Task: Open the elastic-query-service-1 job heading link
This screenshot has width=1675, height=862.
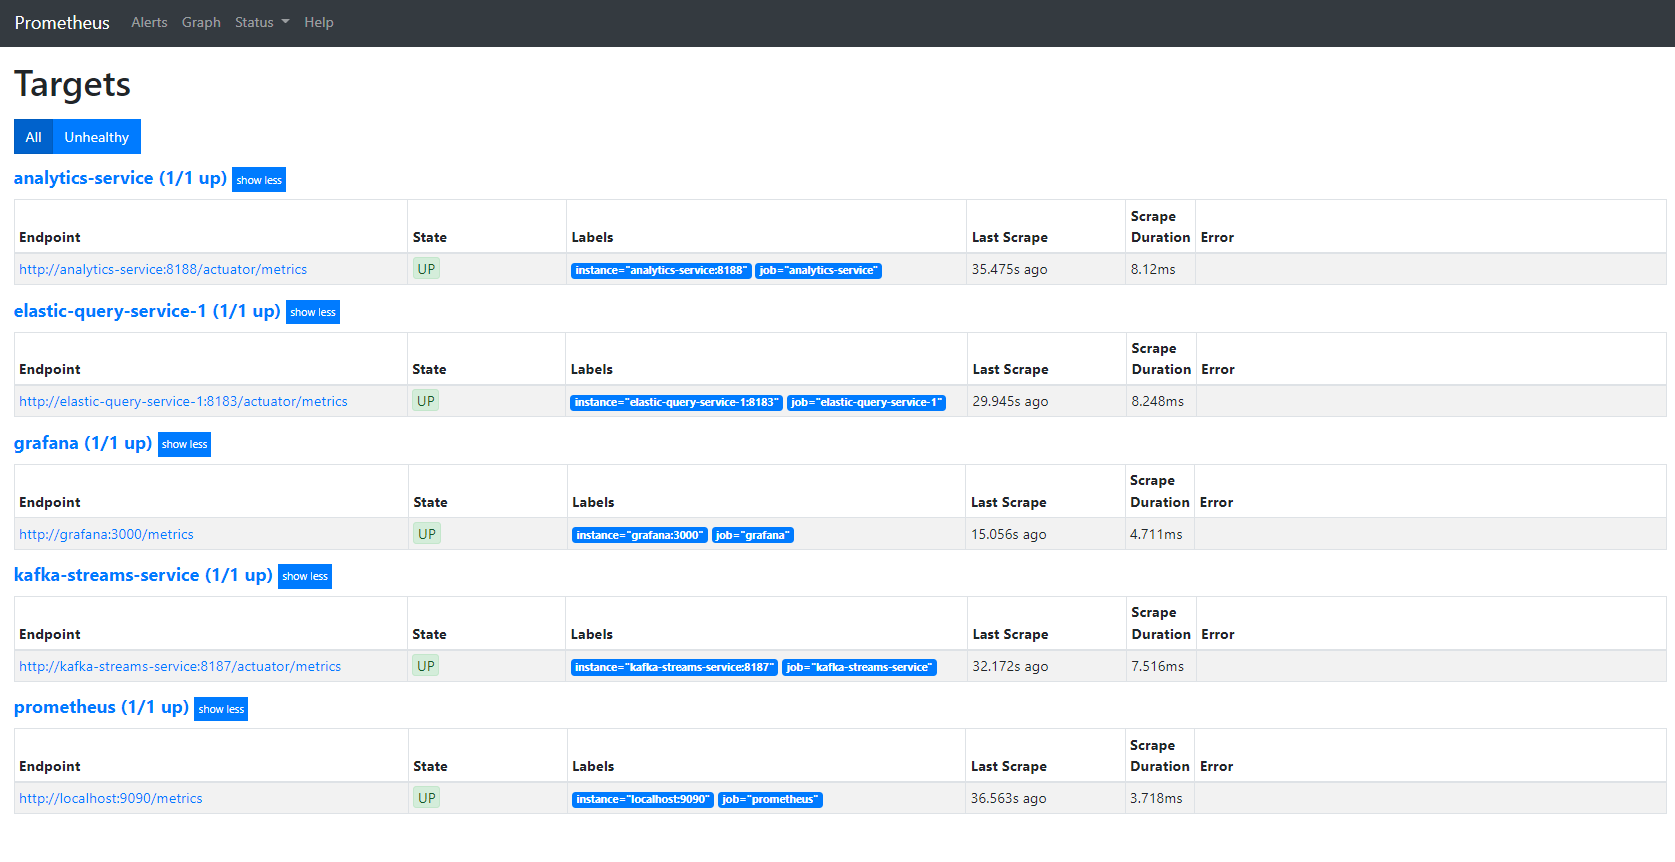Action: 147,311
